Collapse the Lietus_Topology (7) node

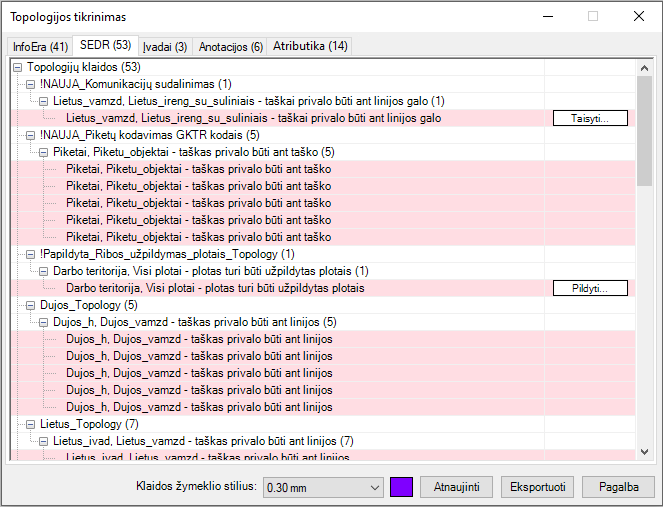coord(30,424)
